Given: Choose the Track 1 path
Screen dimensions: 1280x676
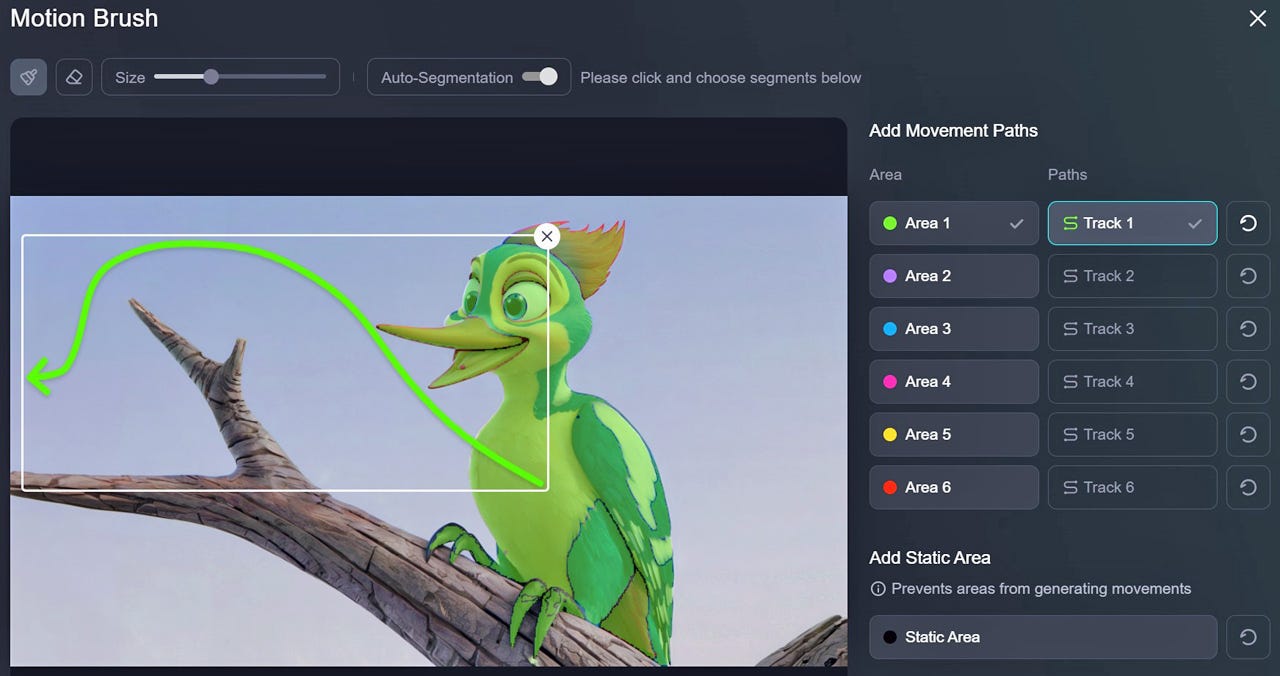Looking at the screenshot, I should click(1132, 223).
